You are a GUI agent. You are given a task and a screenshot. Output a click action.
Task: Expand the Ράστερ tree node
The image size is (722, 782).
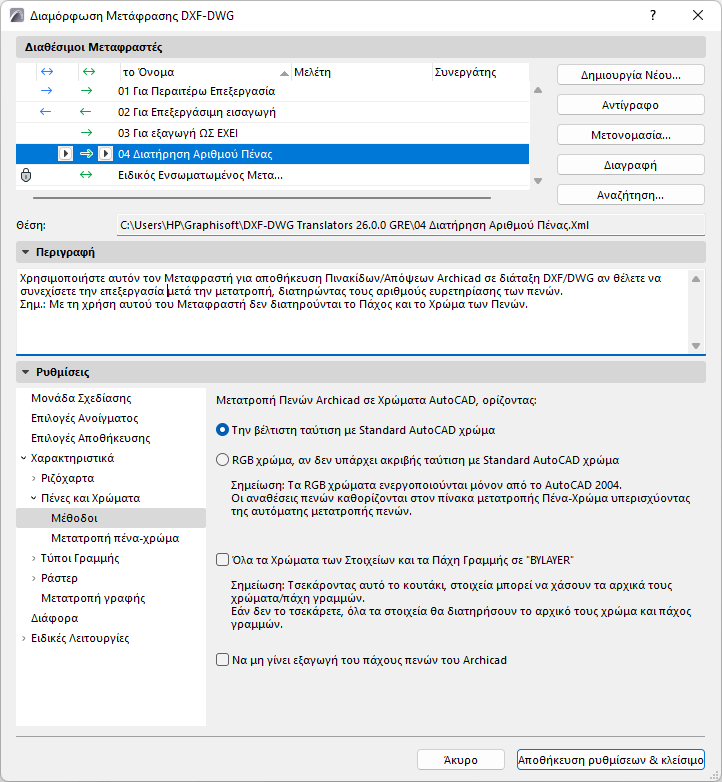click(33, 578)
